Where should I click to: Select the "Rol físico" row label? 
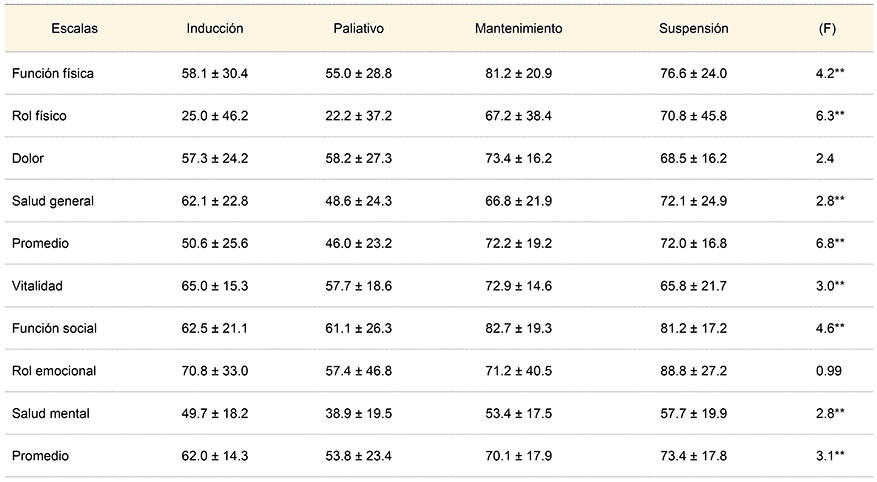(x=40, y=116)
